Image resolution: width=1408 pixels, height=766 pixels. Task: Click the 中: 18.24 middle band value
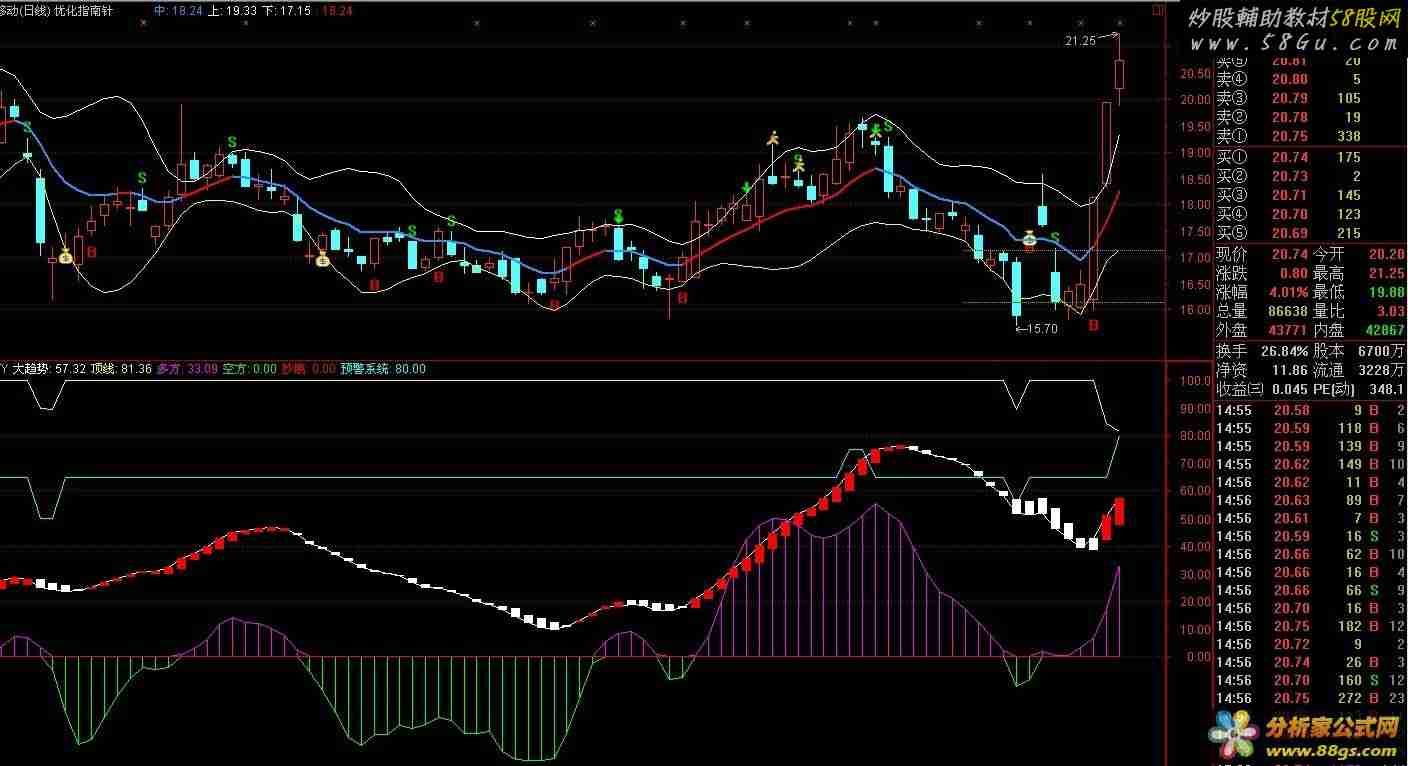point(179,10)
